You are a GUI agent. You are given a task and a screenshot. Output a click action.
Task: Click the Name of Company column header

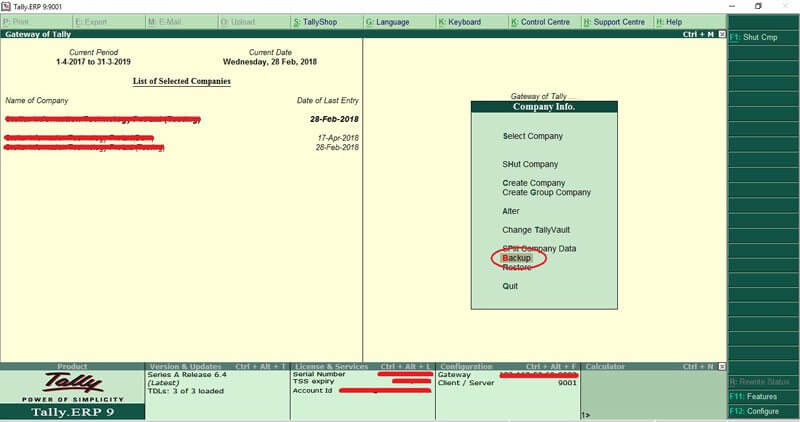tap(37, 101)
